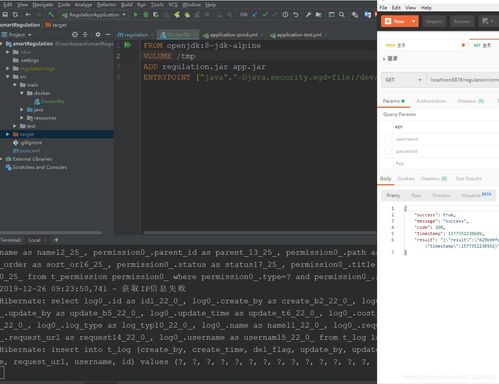Click the Synchronize refresh toolbar icon

pos(15,15)
